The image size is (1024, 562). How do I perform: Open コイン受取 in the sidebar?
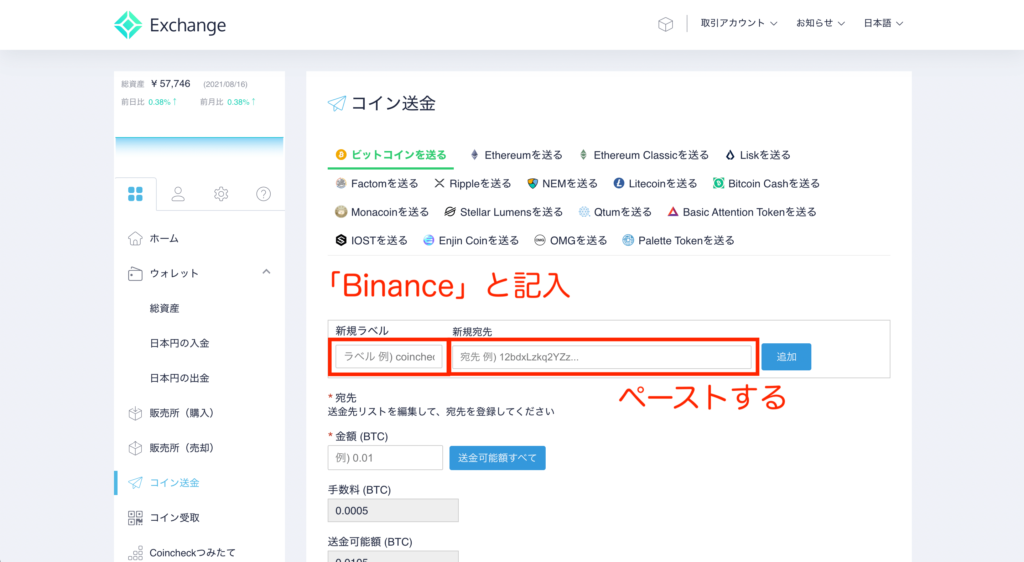[174, 518]
